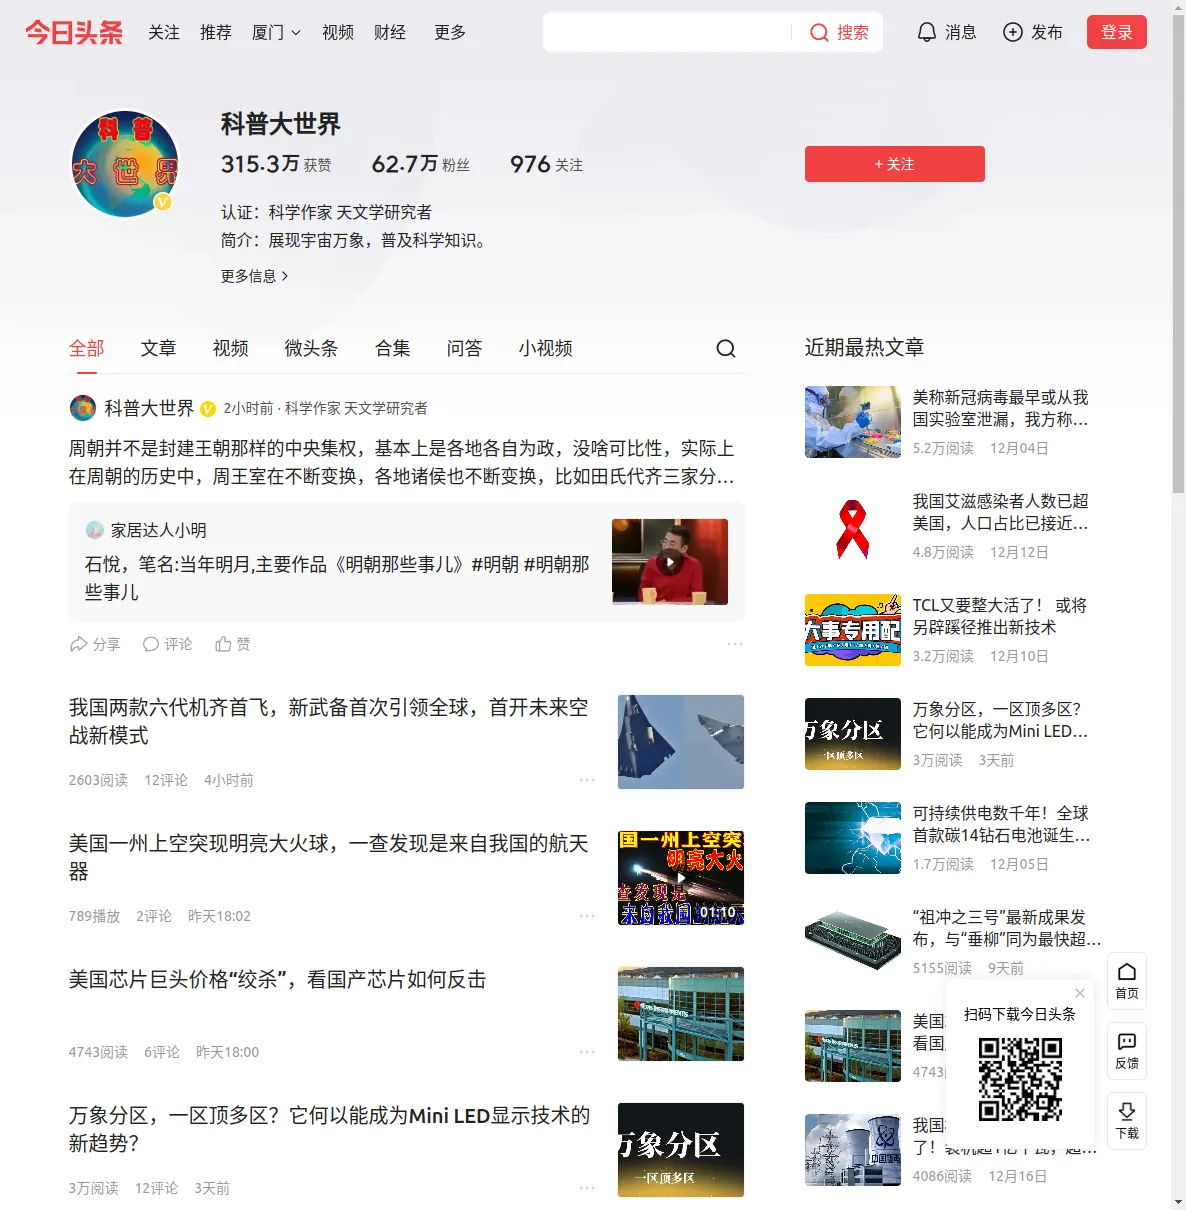The image size is (1186, 1210).
Task: Click the 12评论 count under 六代机 article
Action: point(166,780)
